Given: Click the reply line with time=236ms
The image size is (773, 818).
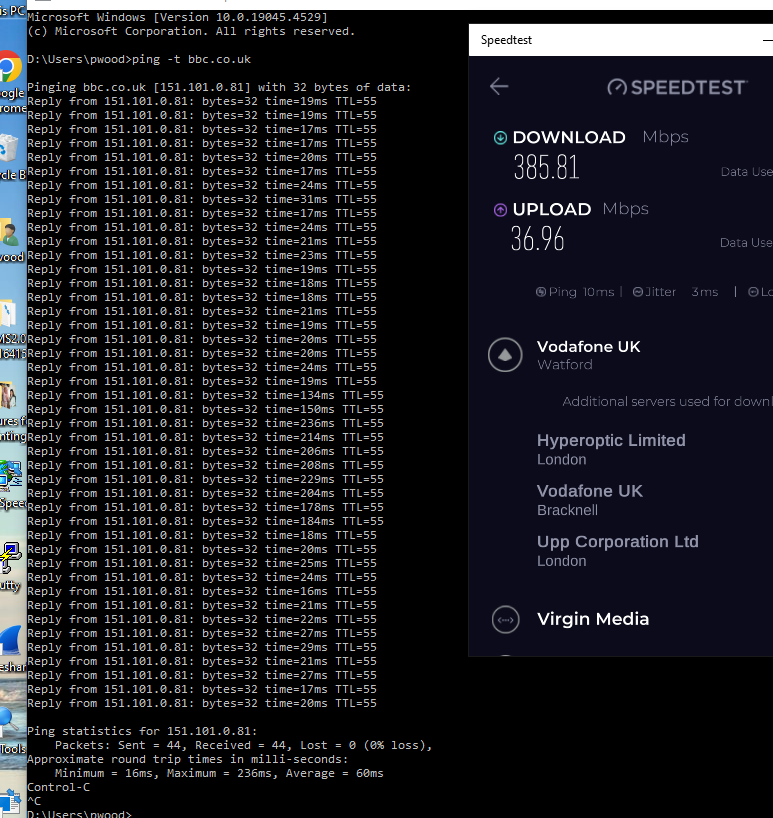Looking at the screenshot, I should tap(205, 424).
